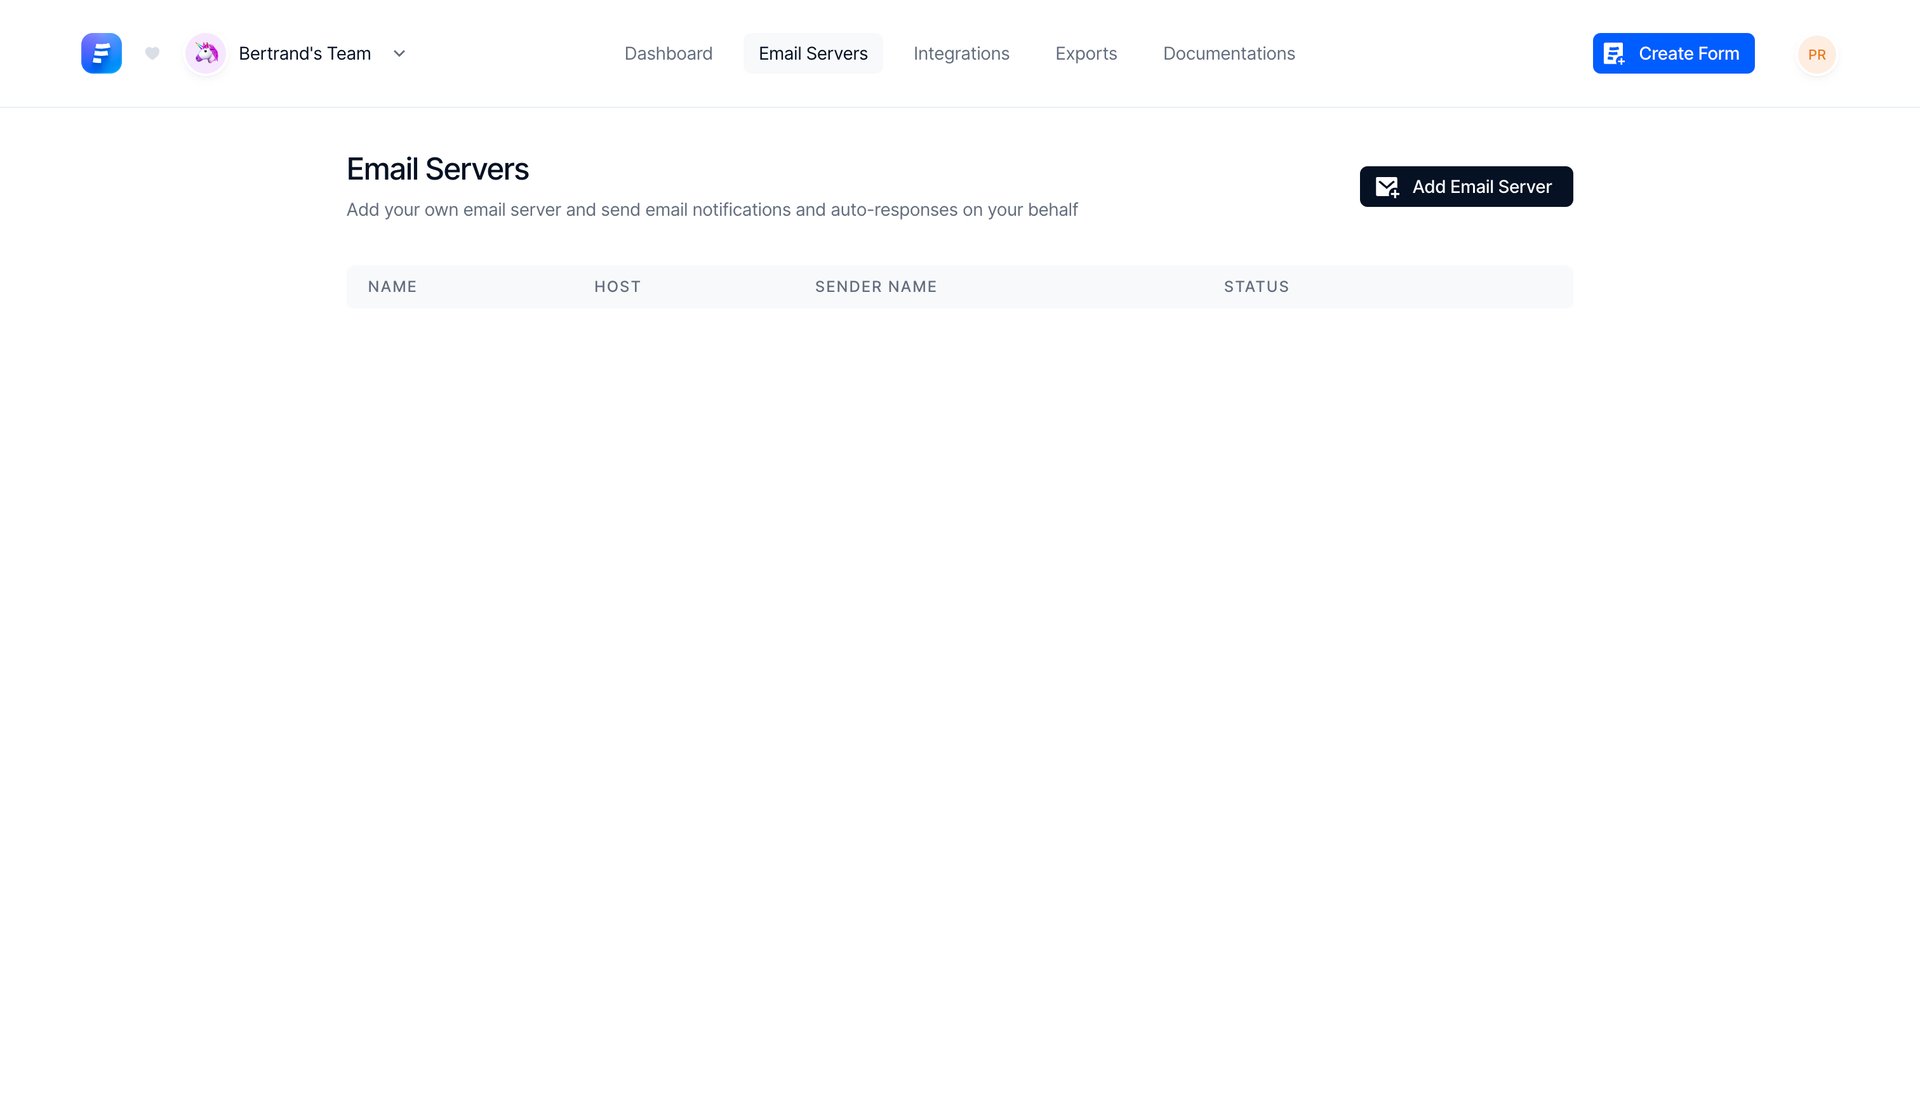Navigate to the Dashboard tab

[668, 53]
